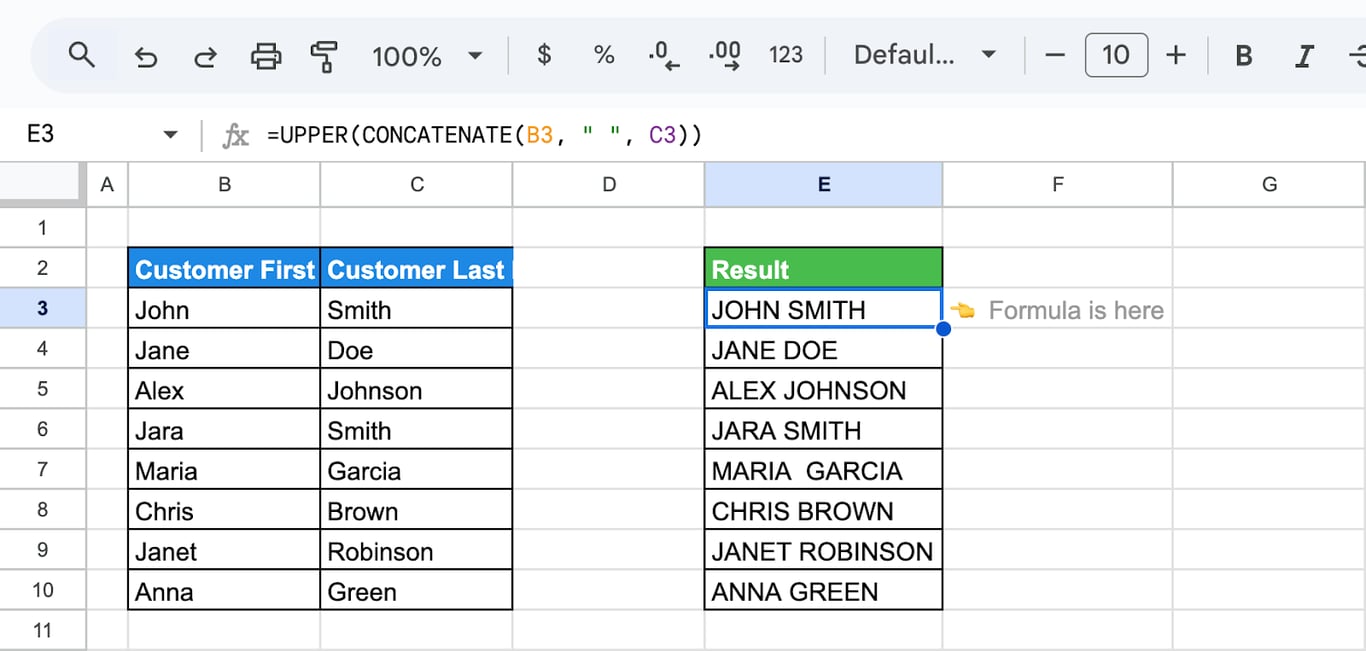Select the JANE DOE result cell

tap(823, 349)
